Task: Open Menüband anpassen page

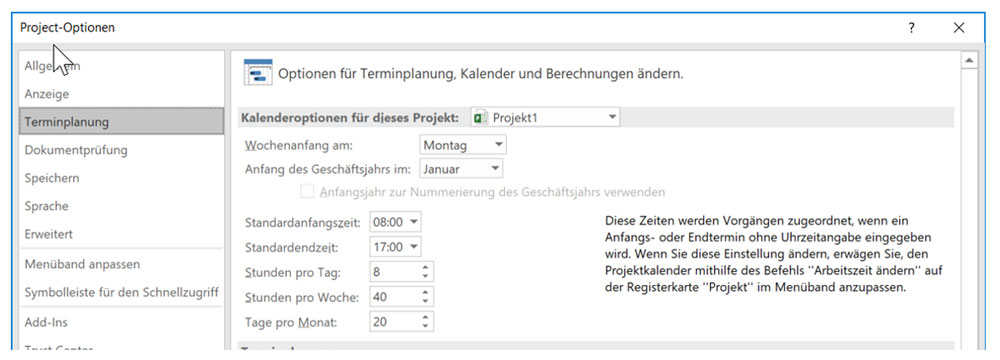Action: pos(121,264)
